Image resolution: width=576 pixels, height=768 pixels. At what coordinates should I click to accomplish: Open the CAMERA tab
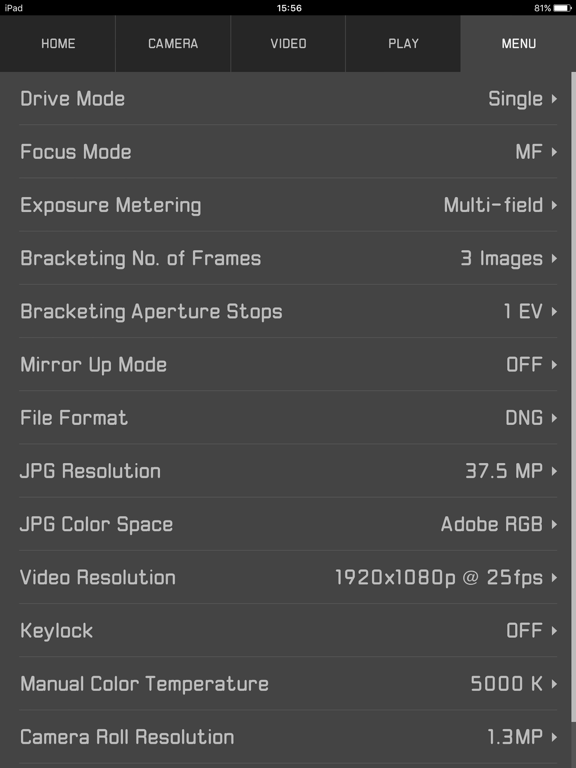(x=173, y=44)
